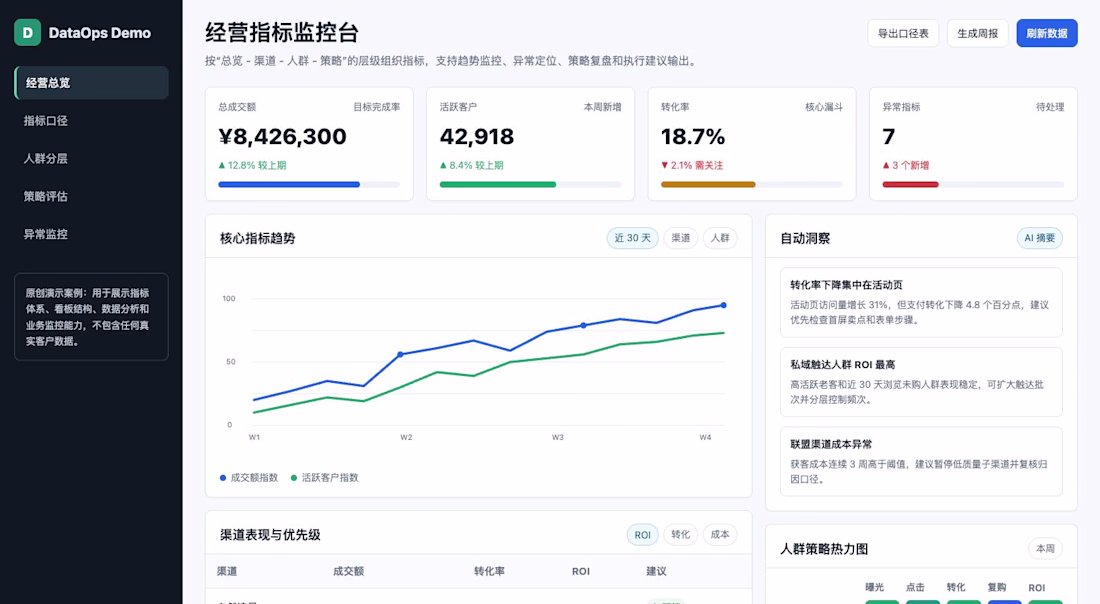Click the 复购 heatmap column label
Screen dimensions: 1100x604
pyautogui.click(x=996, y=587)
